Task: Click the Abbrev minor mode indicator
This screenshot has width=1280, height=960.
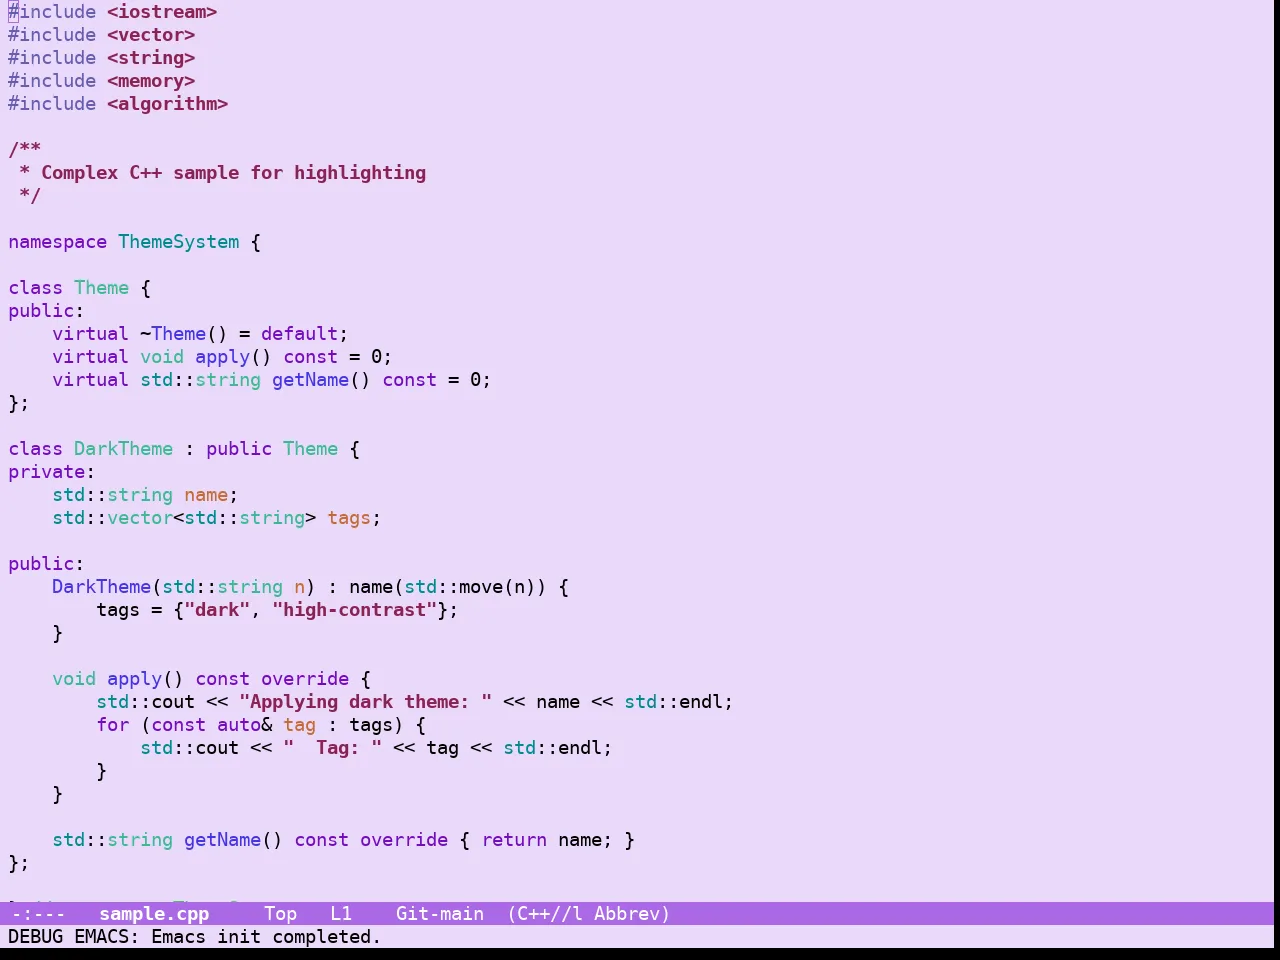Action: coord(632,913)
